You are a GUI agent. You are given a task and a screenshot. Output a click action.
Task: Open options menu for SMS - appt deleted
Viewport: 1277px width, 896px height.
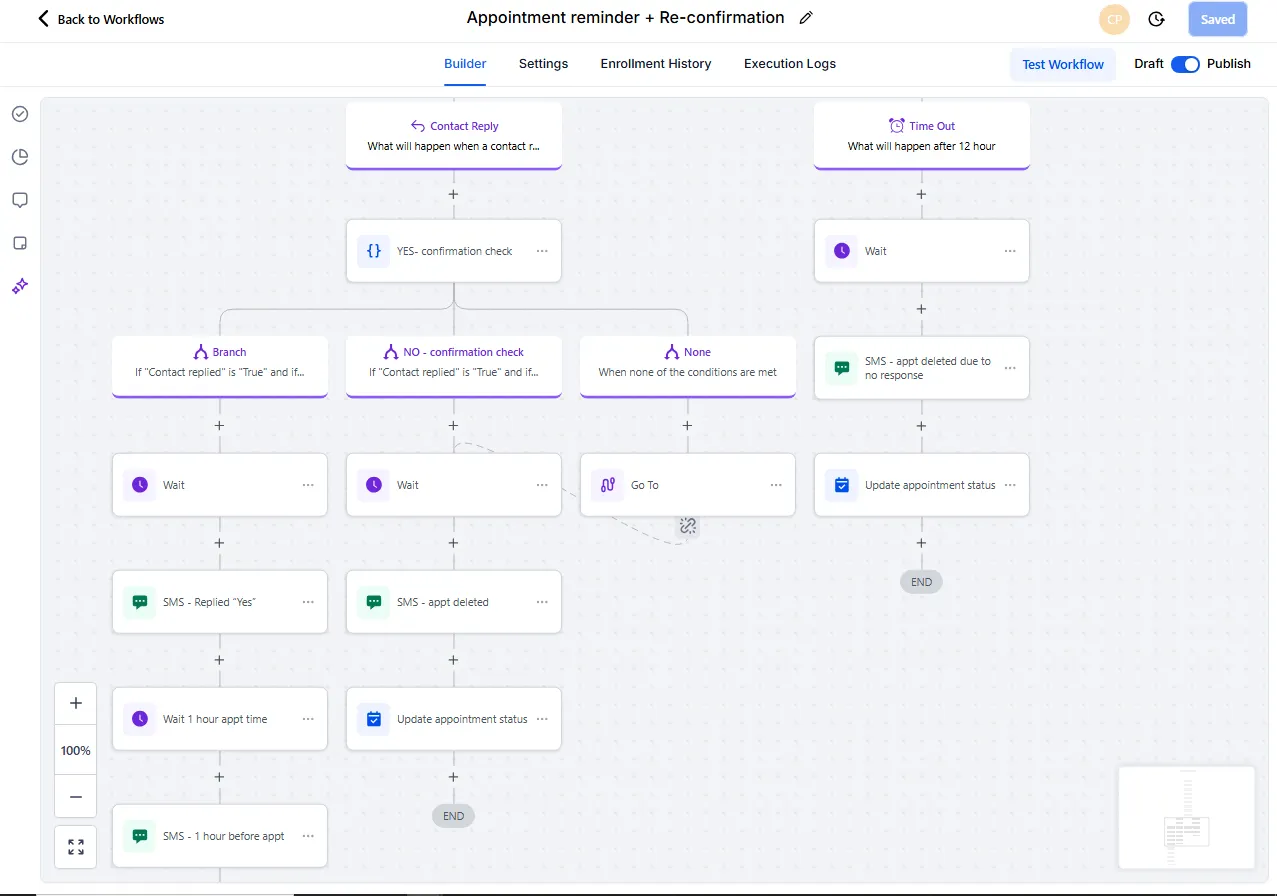(542, 602)
